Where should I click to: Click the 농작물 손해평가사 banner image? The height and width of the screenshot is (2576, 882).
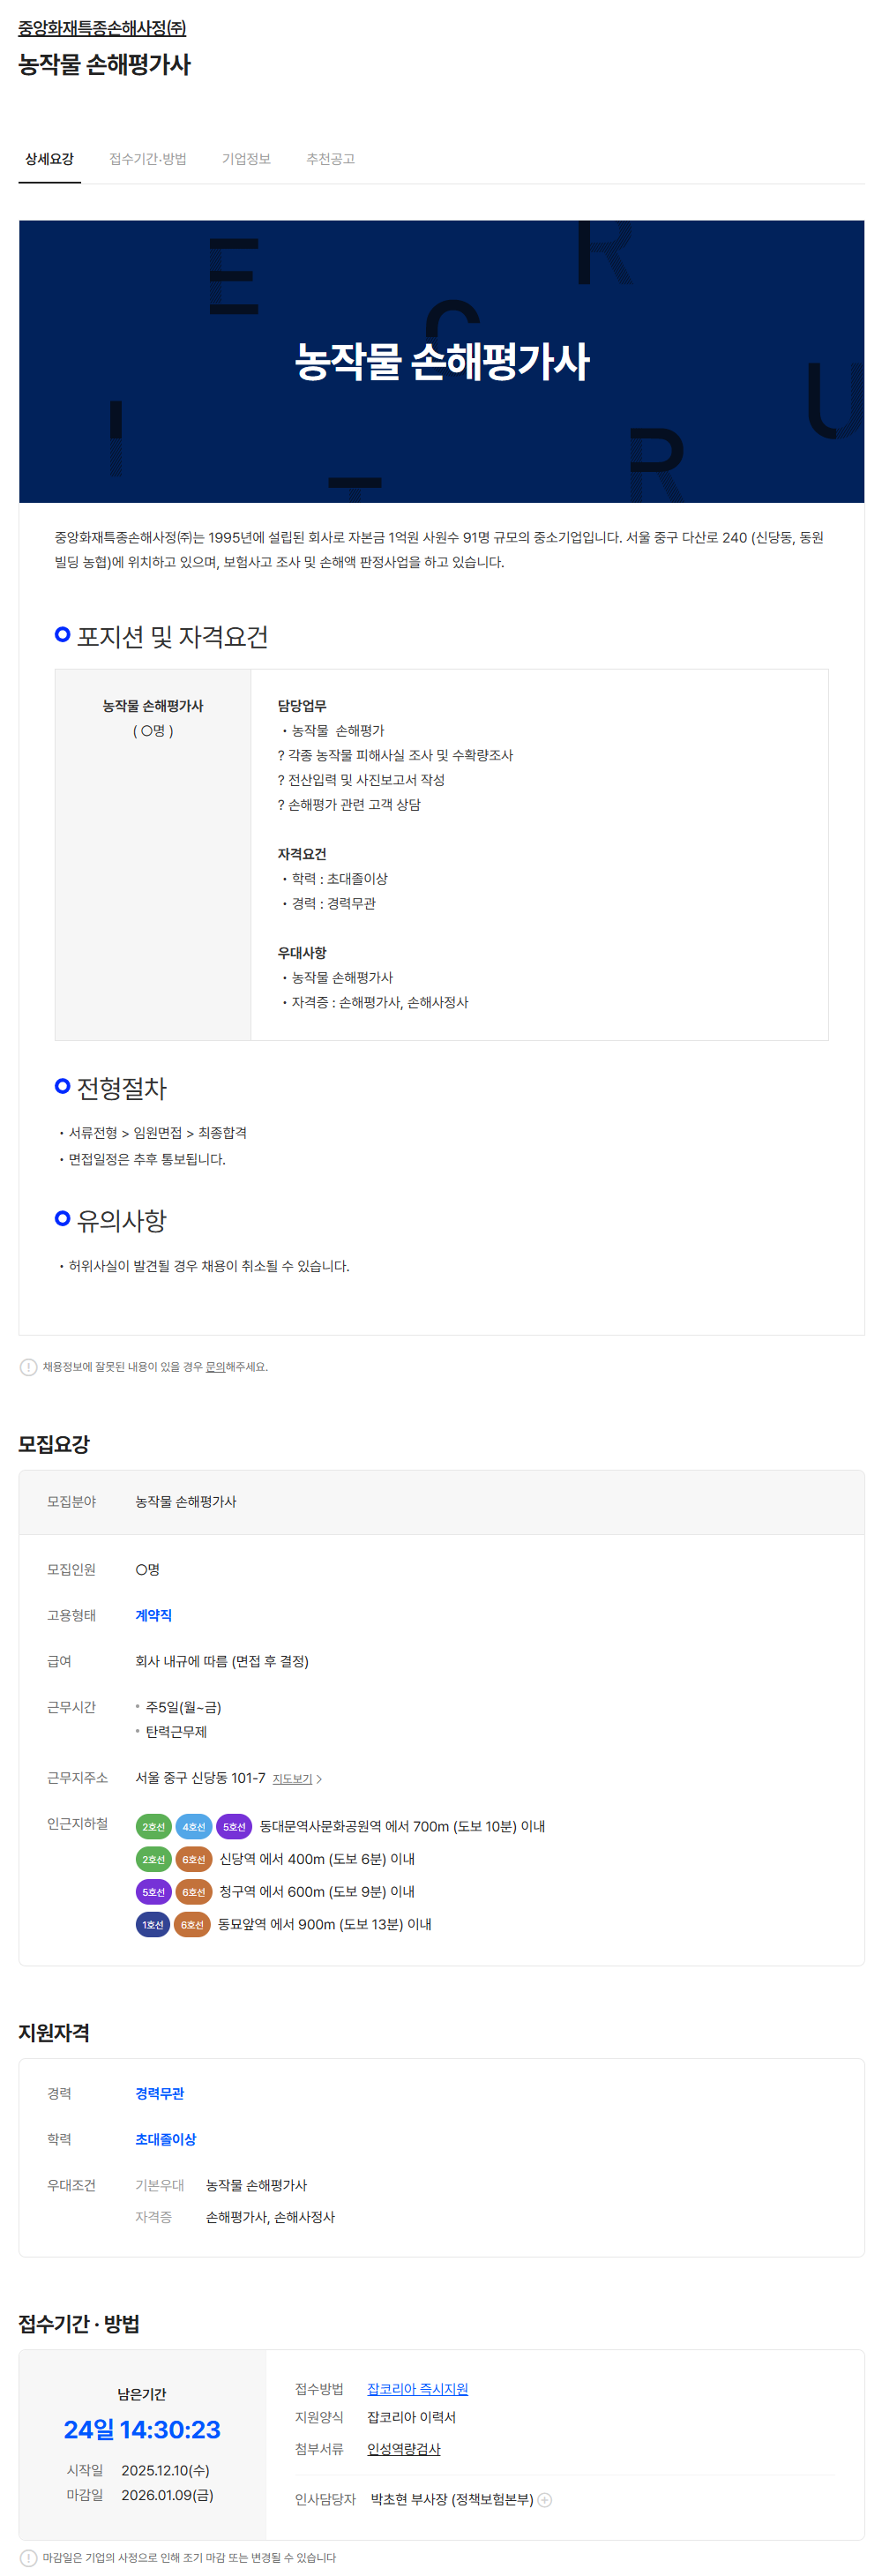point(441,361)
